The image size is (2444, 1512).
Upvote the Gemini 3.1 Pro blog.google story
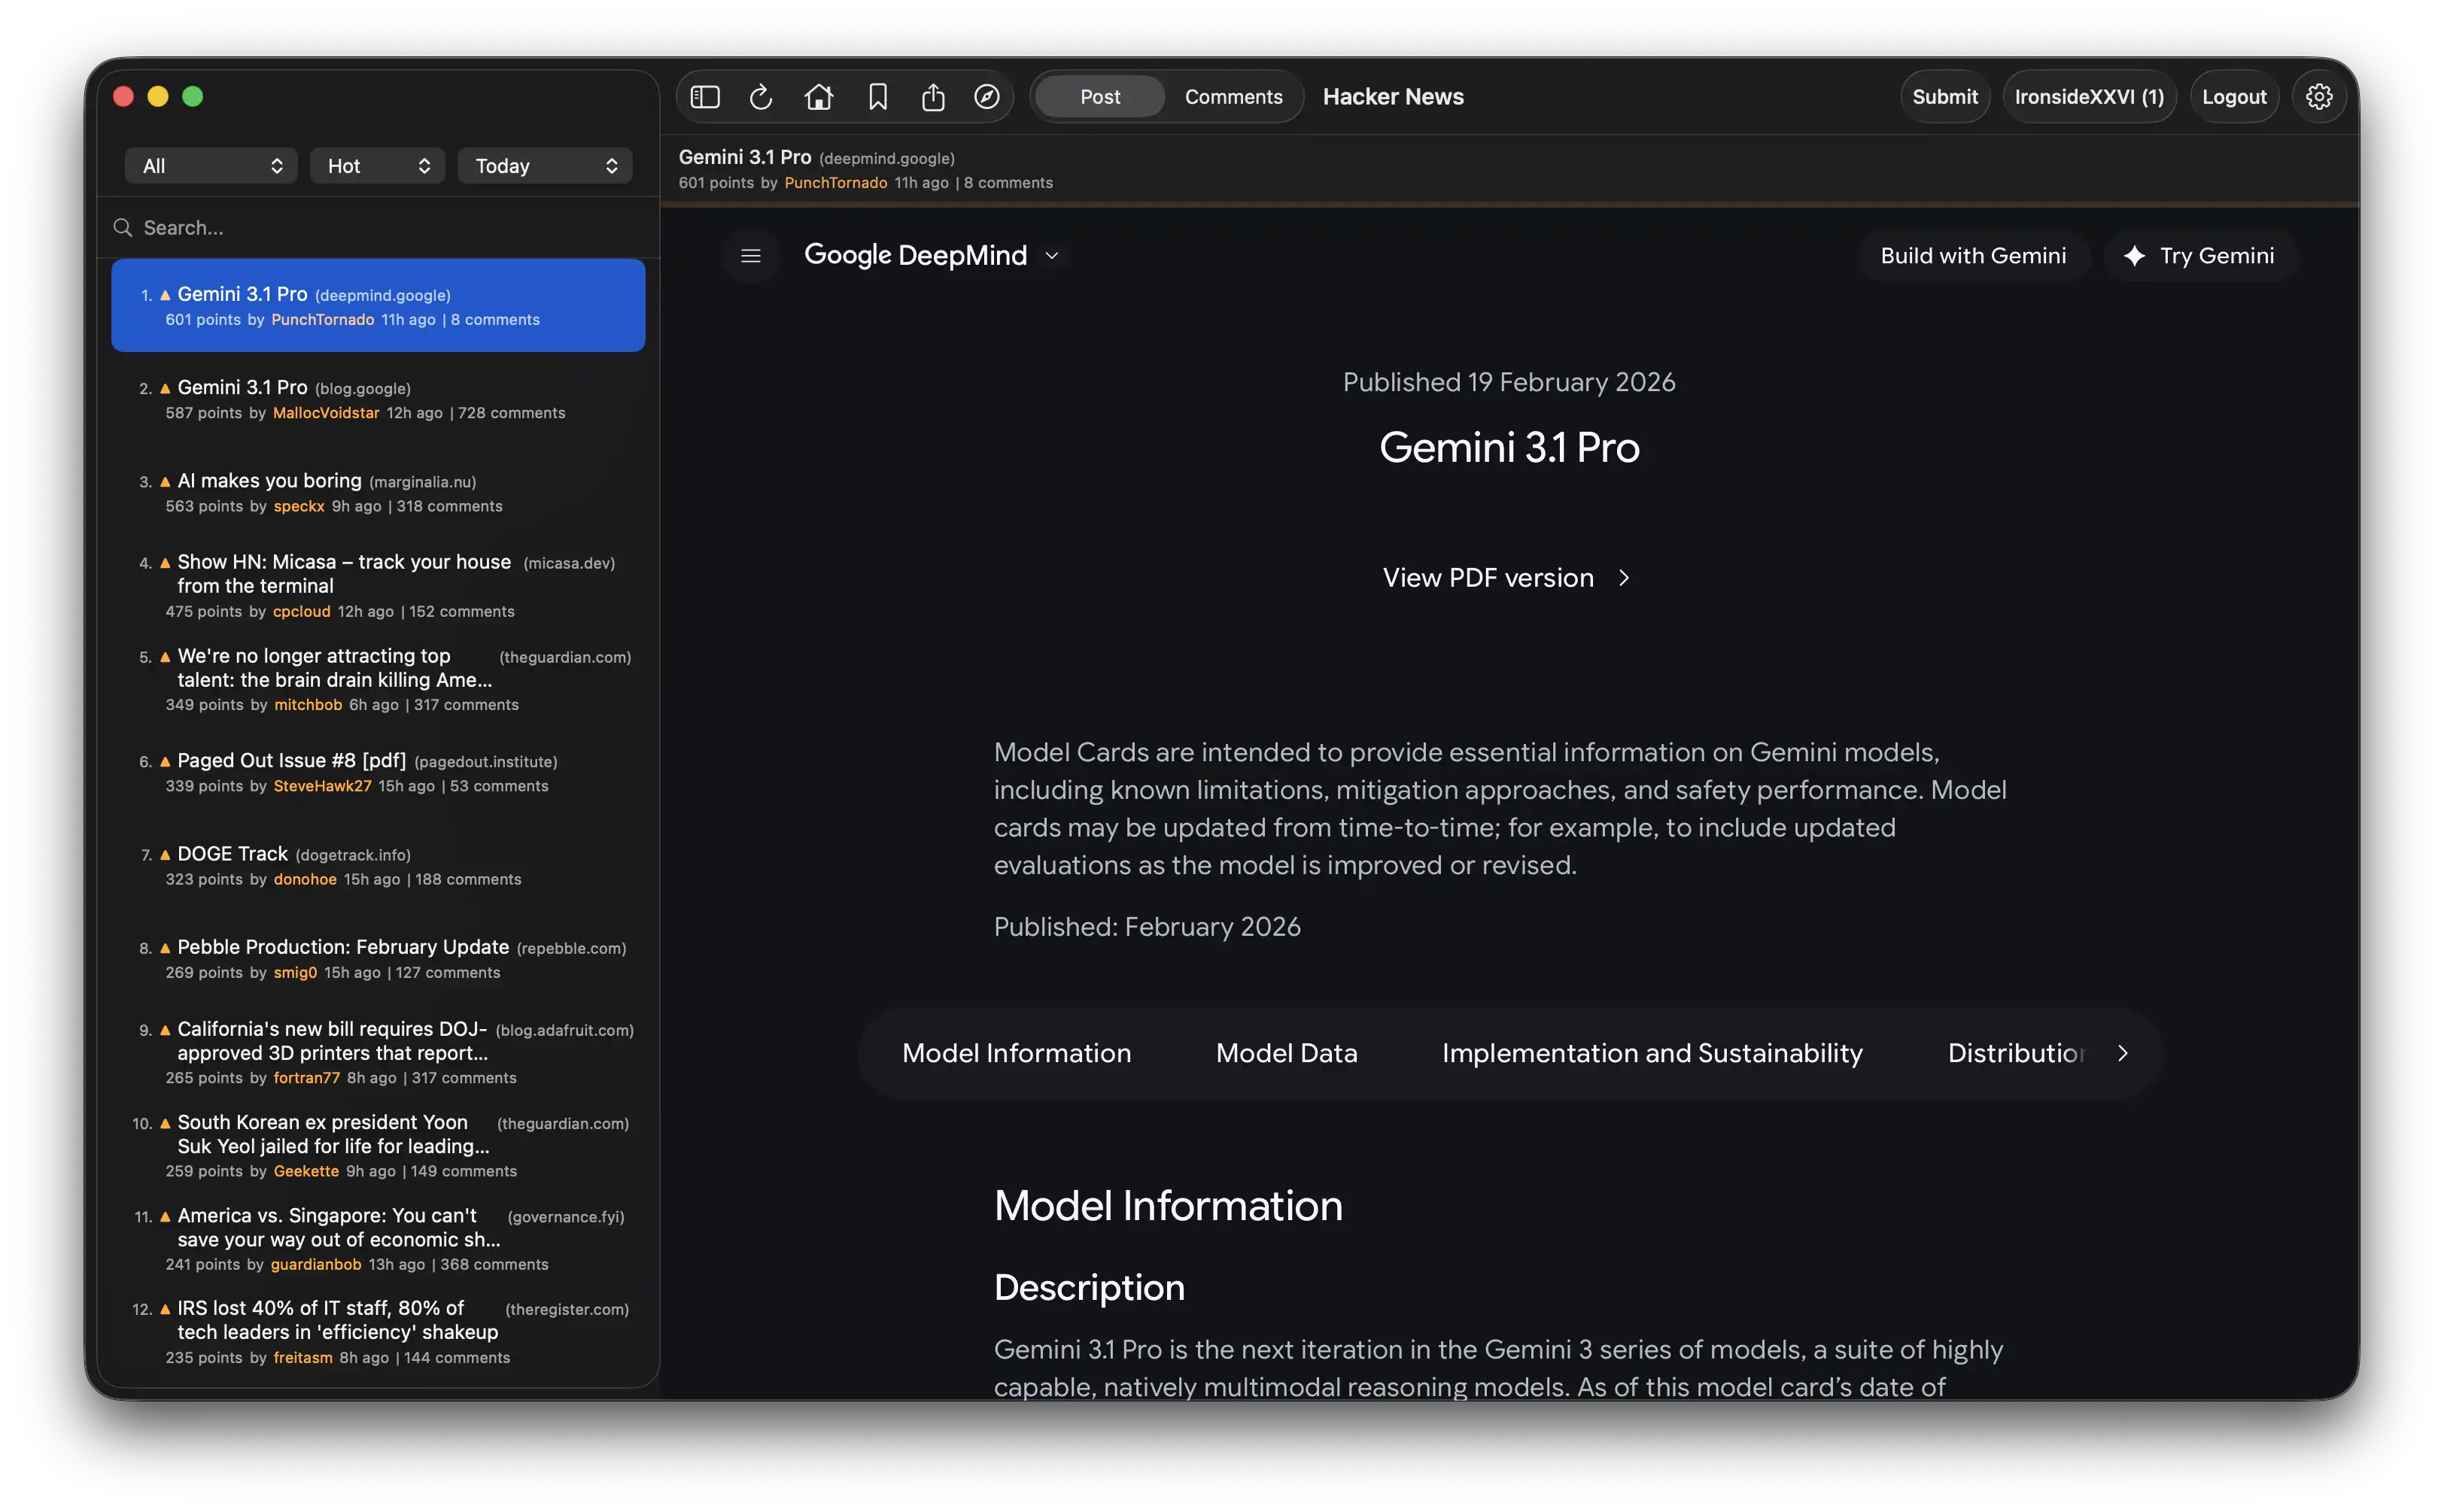click(165, 389)
